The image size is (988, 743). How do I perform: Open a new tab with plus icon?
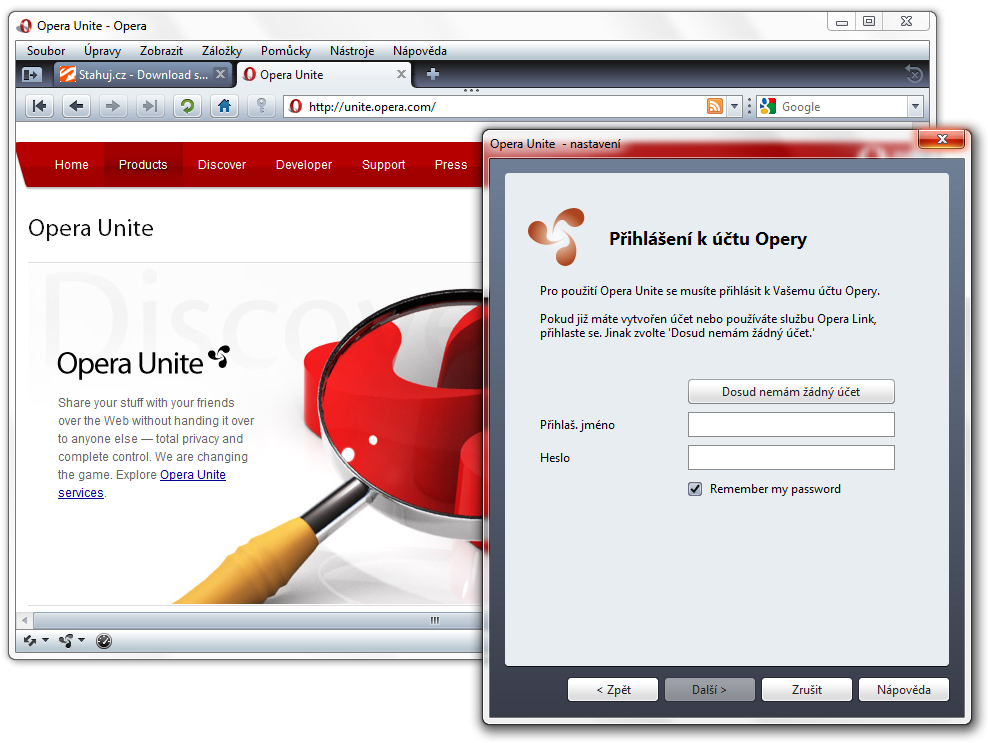[x=432, y=74]
